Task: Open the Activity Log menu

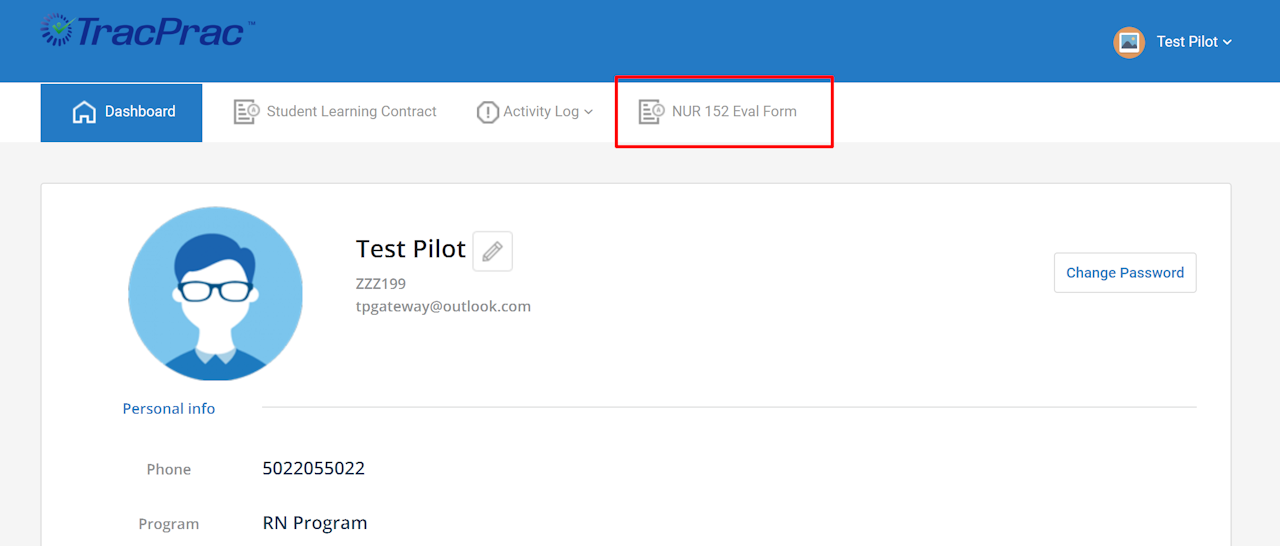Action: point(540,112)
